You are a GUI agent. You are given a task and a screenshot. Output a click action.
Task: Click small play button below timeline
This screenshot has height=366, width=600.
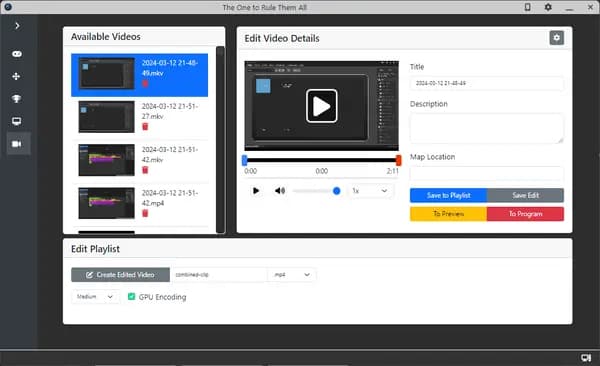pos(256,191)
